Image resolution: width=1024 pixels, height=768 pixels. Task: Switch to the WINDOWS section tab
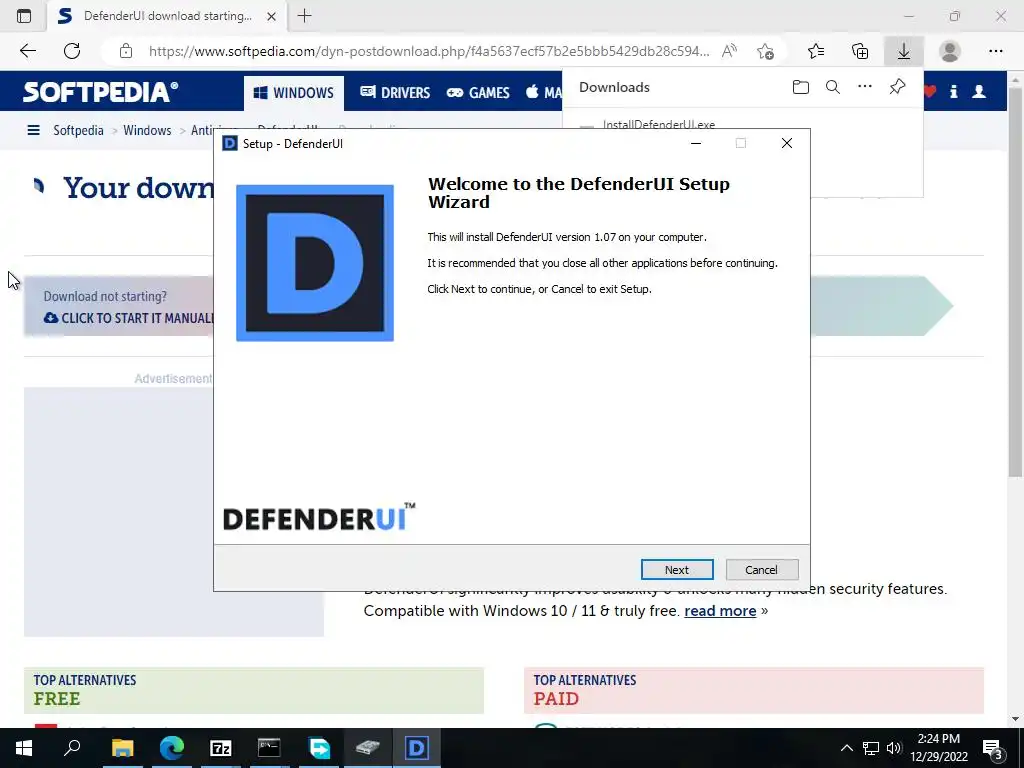pos(294,93)
